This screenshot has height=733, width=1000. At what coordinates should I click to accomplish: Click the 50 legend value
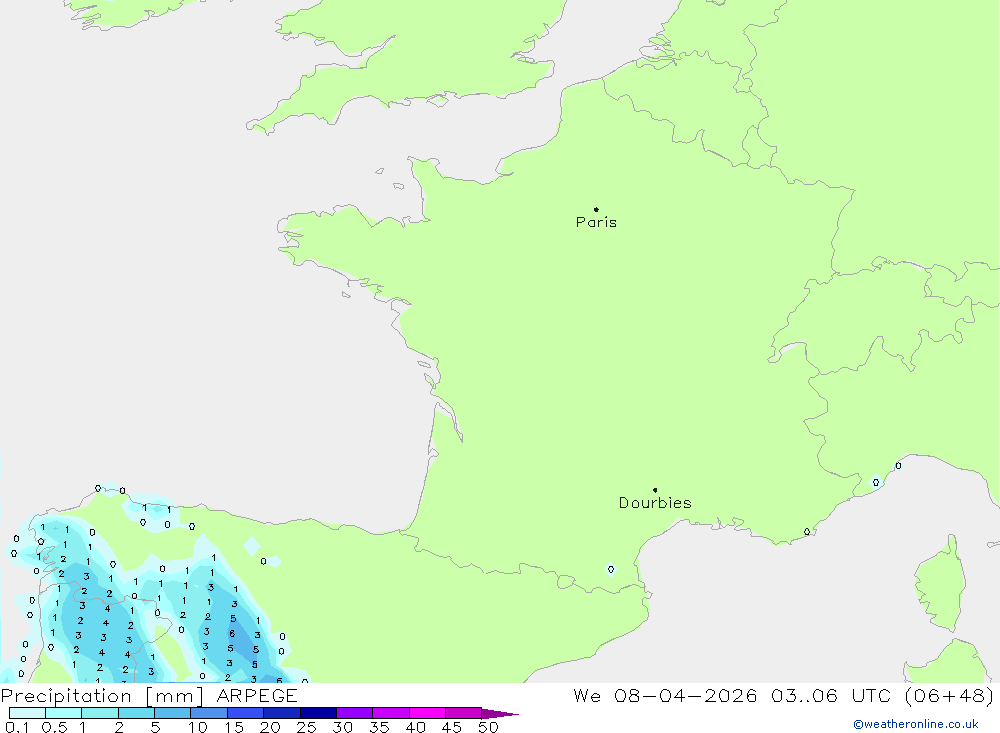pos(488,727)
